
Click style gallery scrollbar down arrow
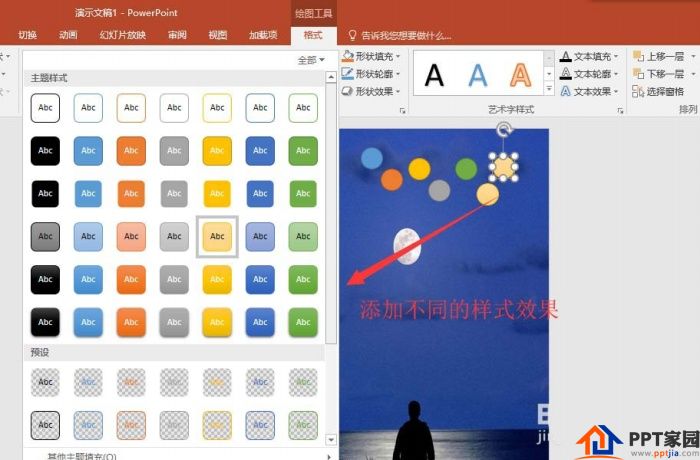(331, 440)
